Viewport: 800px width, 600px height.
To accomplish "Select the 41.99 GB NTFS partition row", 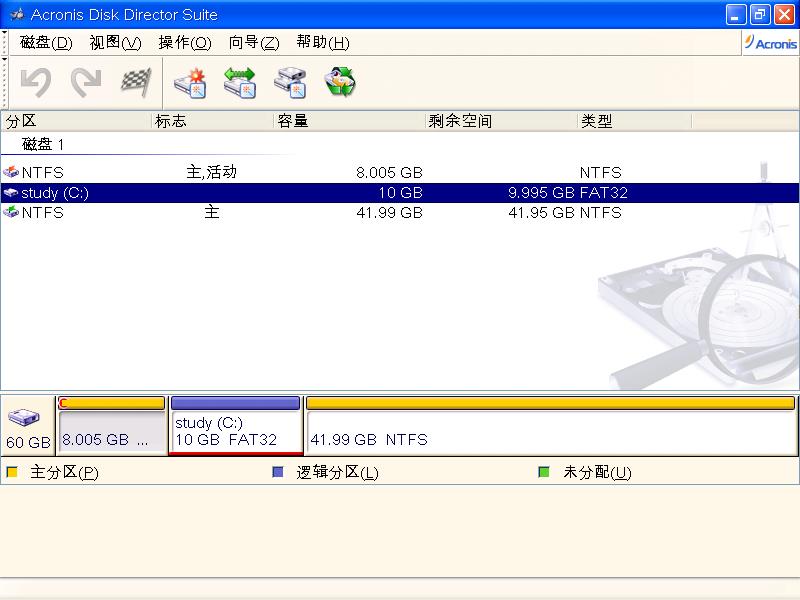I will (399, 212).
